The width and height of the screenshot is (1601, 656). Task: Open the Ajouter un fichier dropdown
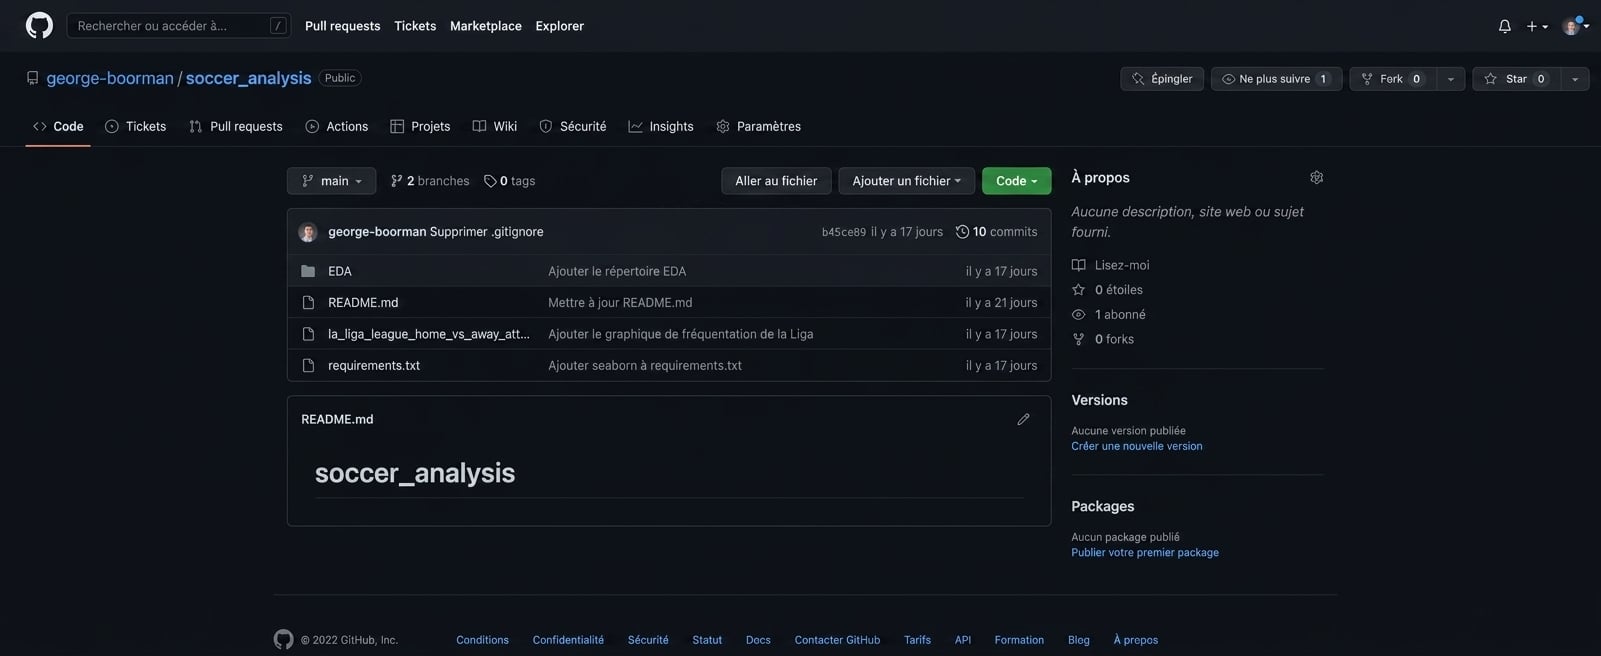coord(906,181)
